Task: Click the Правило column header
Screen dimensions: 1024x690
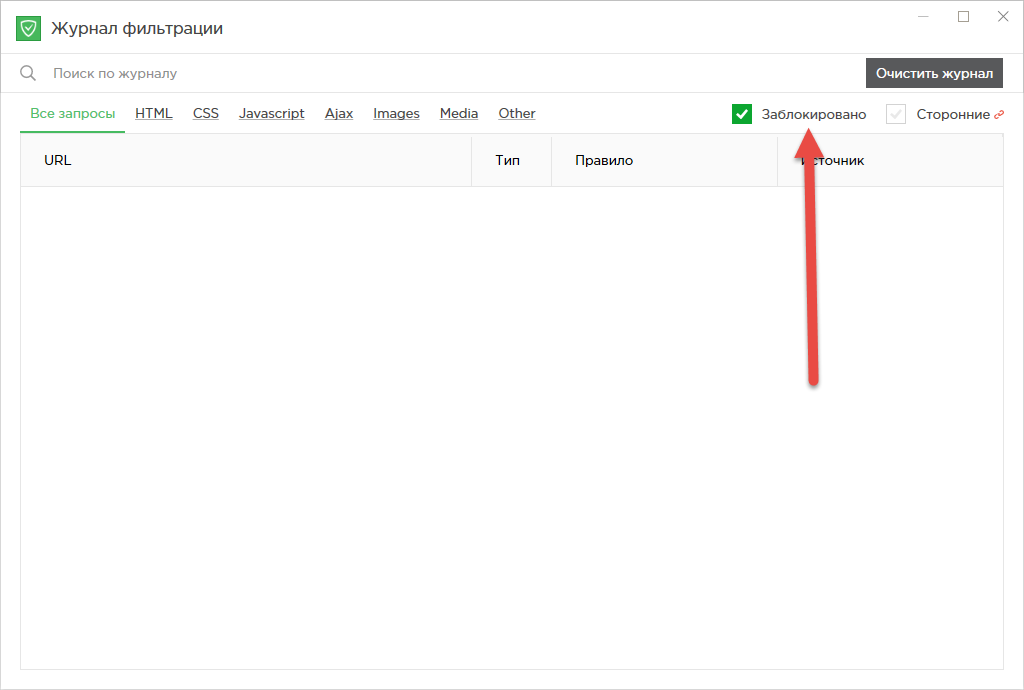Action: tap(604, 160)
